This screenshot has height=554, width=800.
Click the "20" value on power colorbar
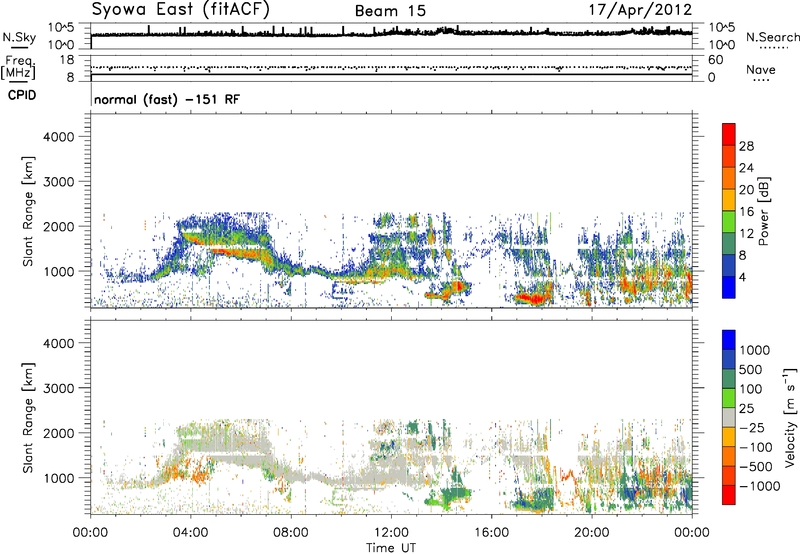tap(746, 190)
